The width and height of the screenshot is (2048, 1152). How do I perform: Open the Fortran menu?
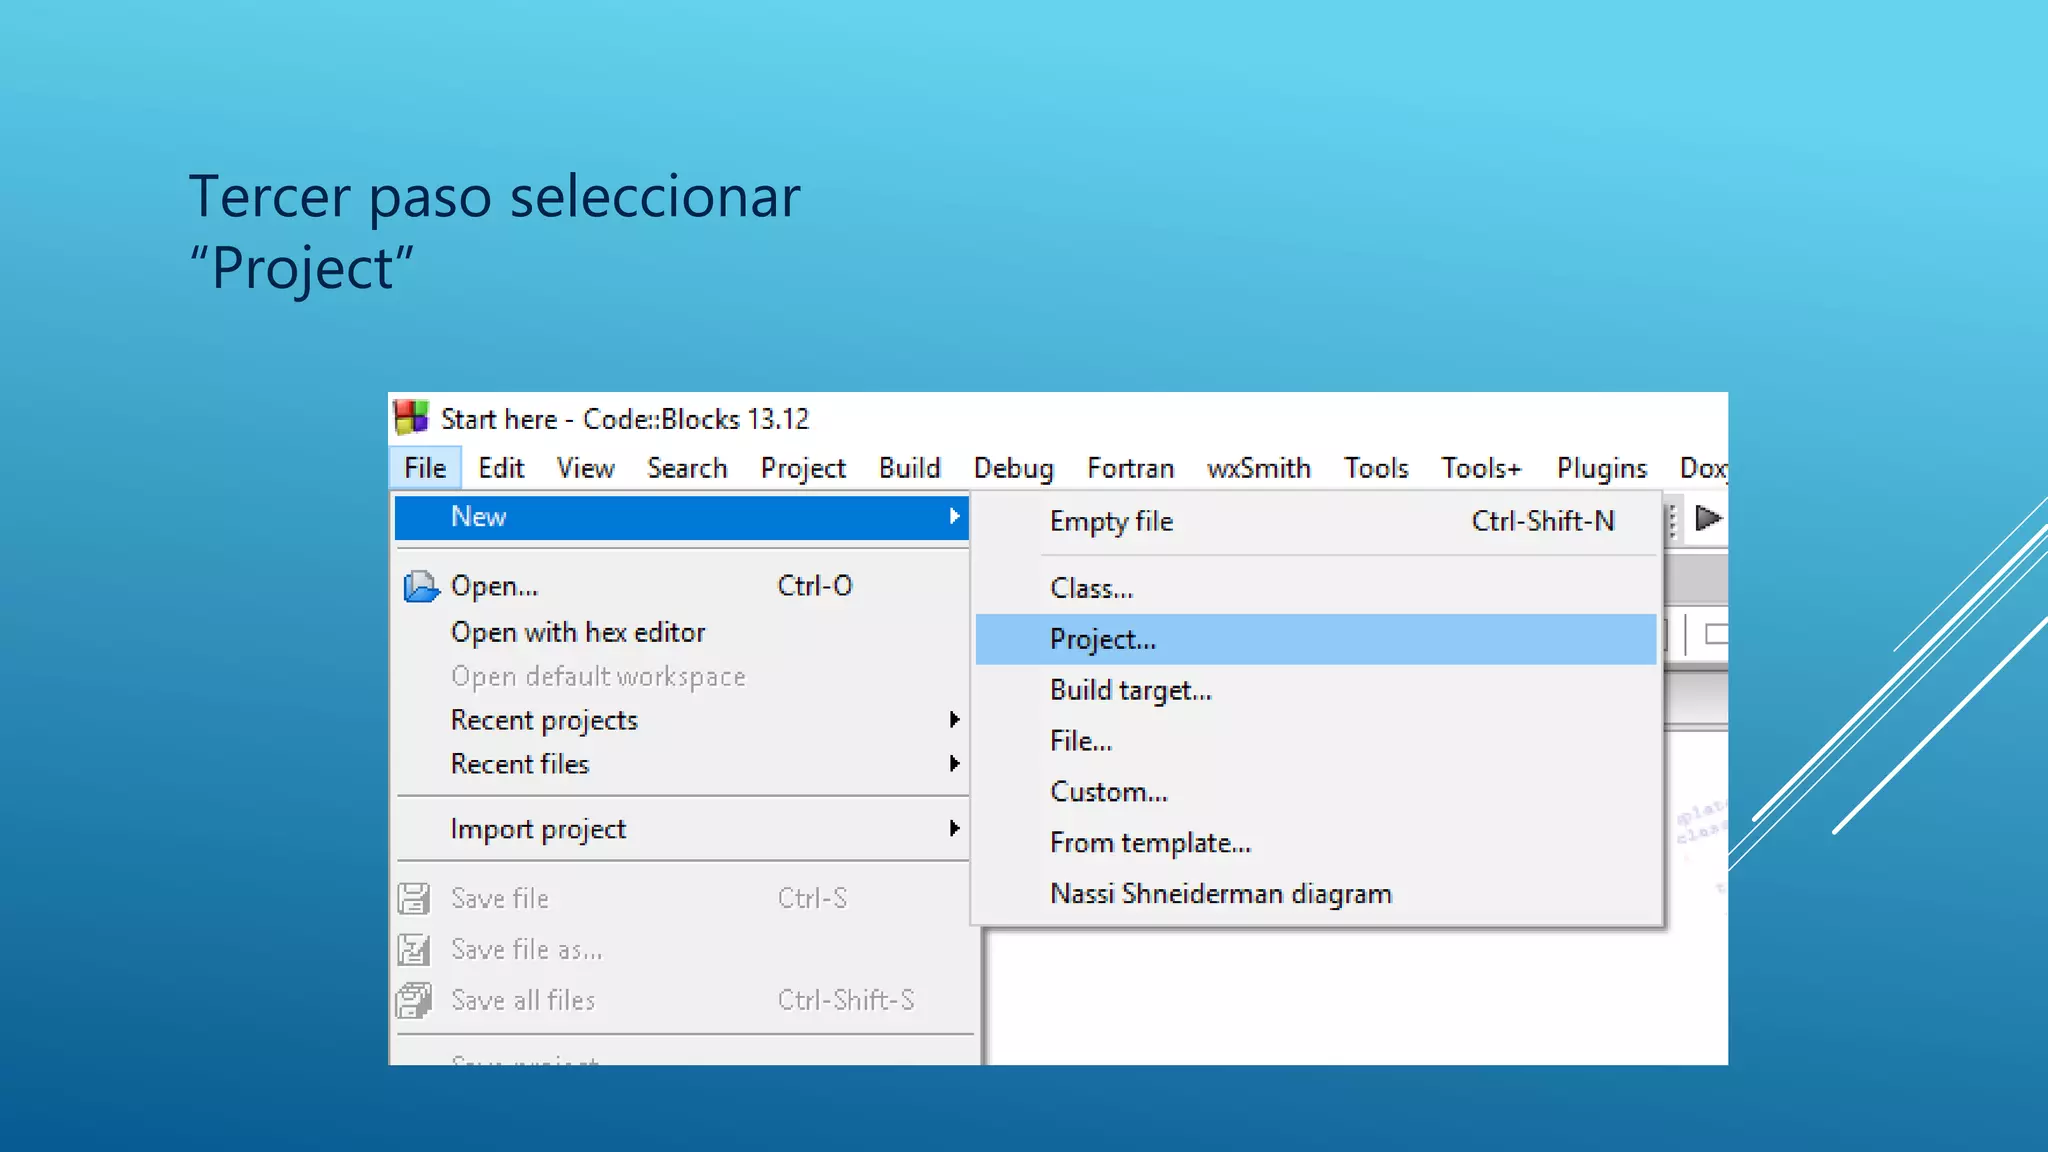(1130, 468)
